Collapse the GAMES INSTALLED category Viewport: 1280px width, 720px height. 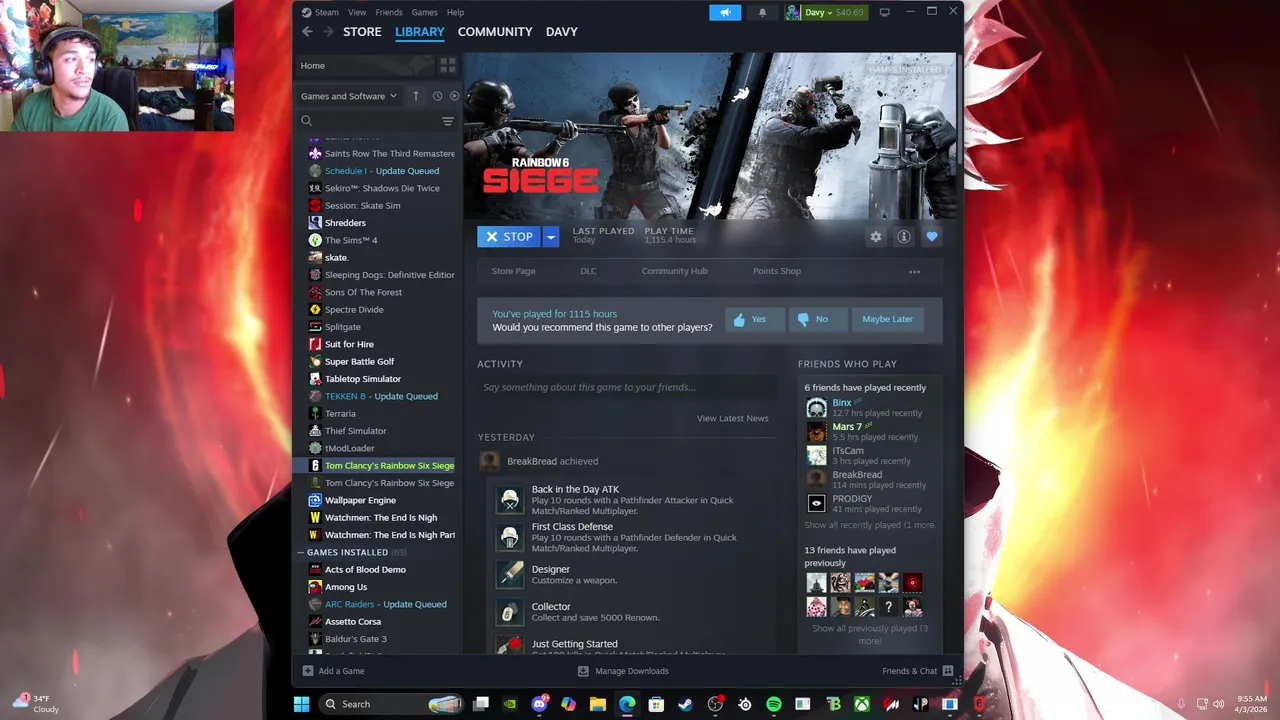[x=302, y=552]
